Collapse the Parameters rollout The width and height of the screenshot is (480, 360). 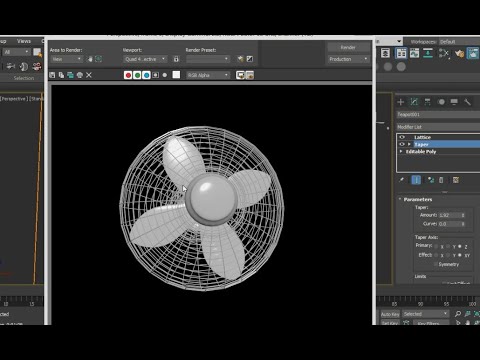418,199
